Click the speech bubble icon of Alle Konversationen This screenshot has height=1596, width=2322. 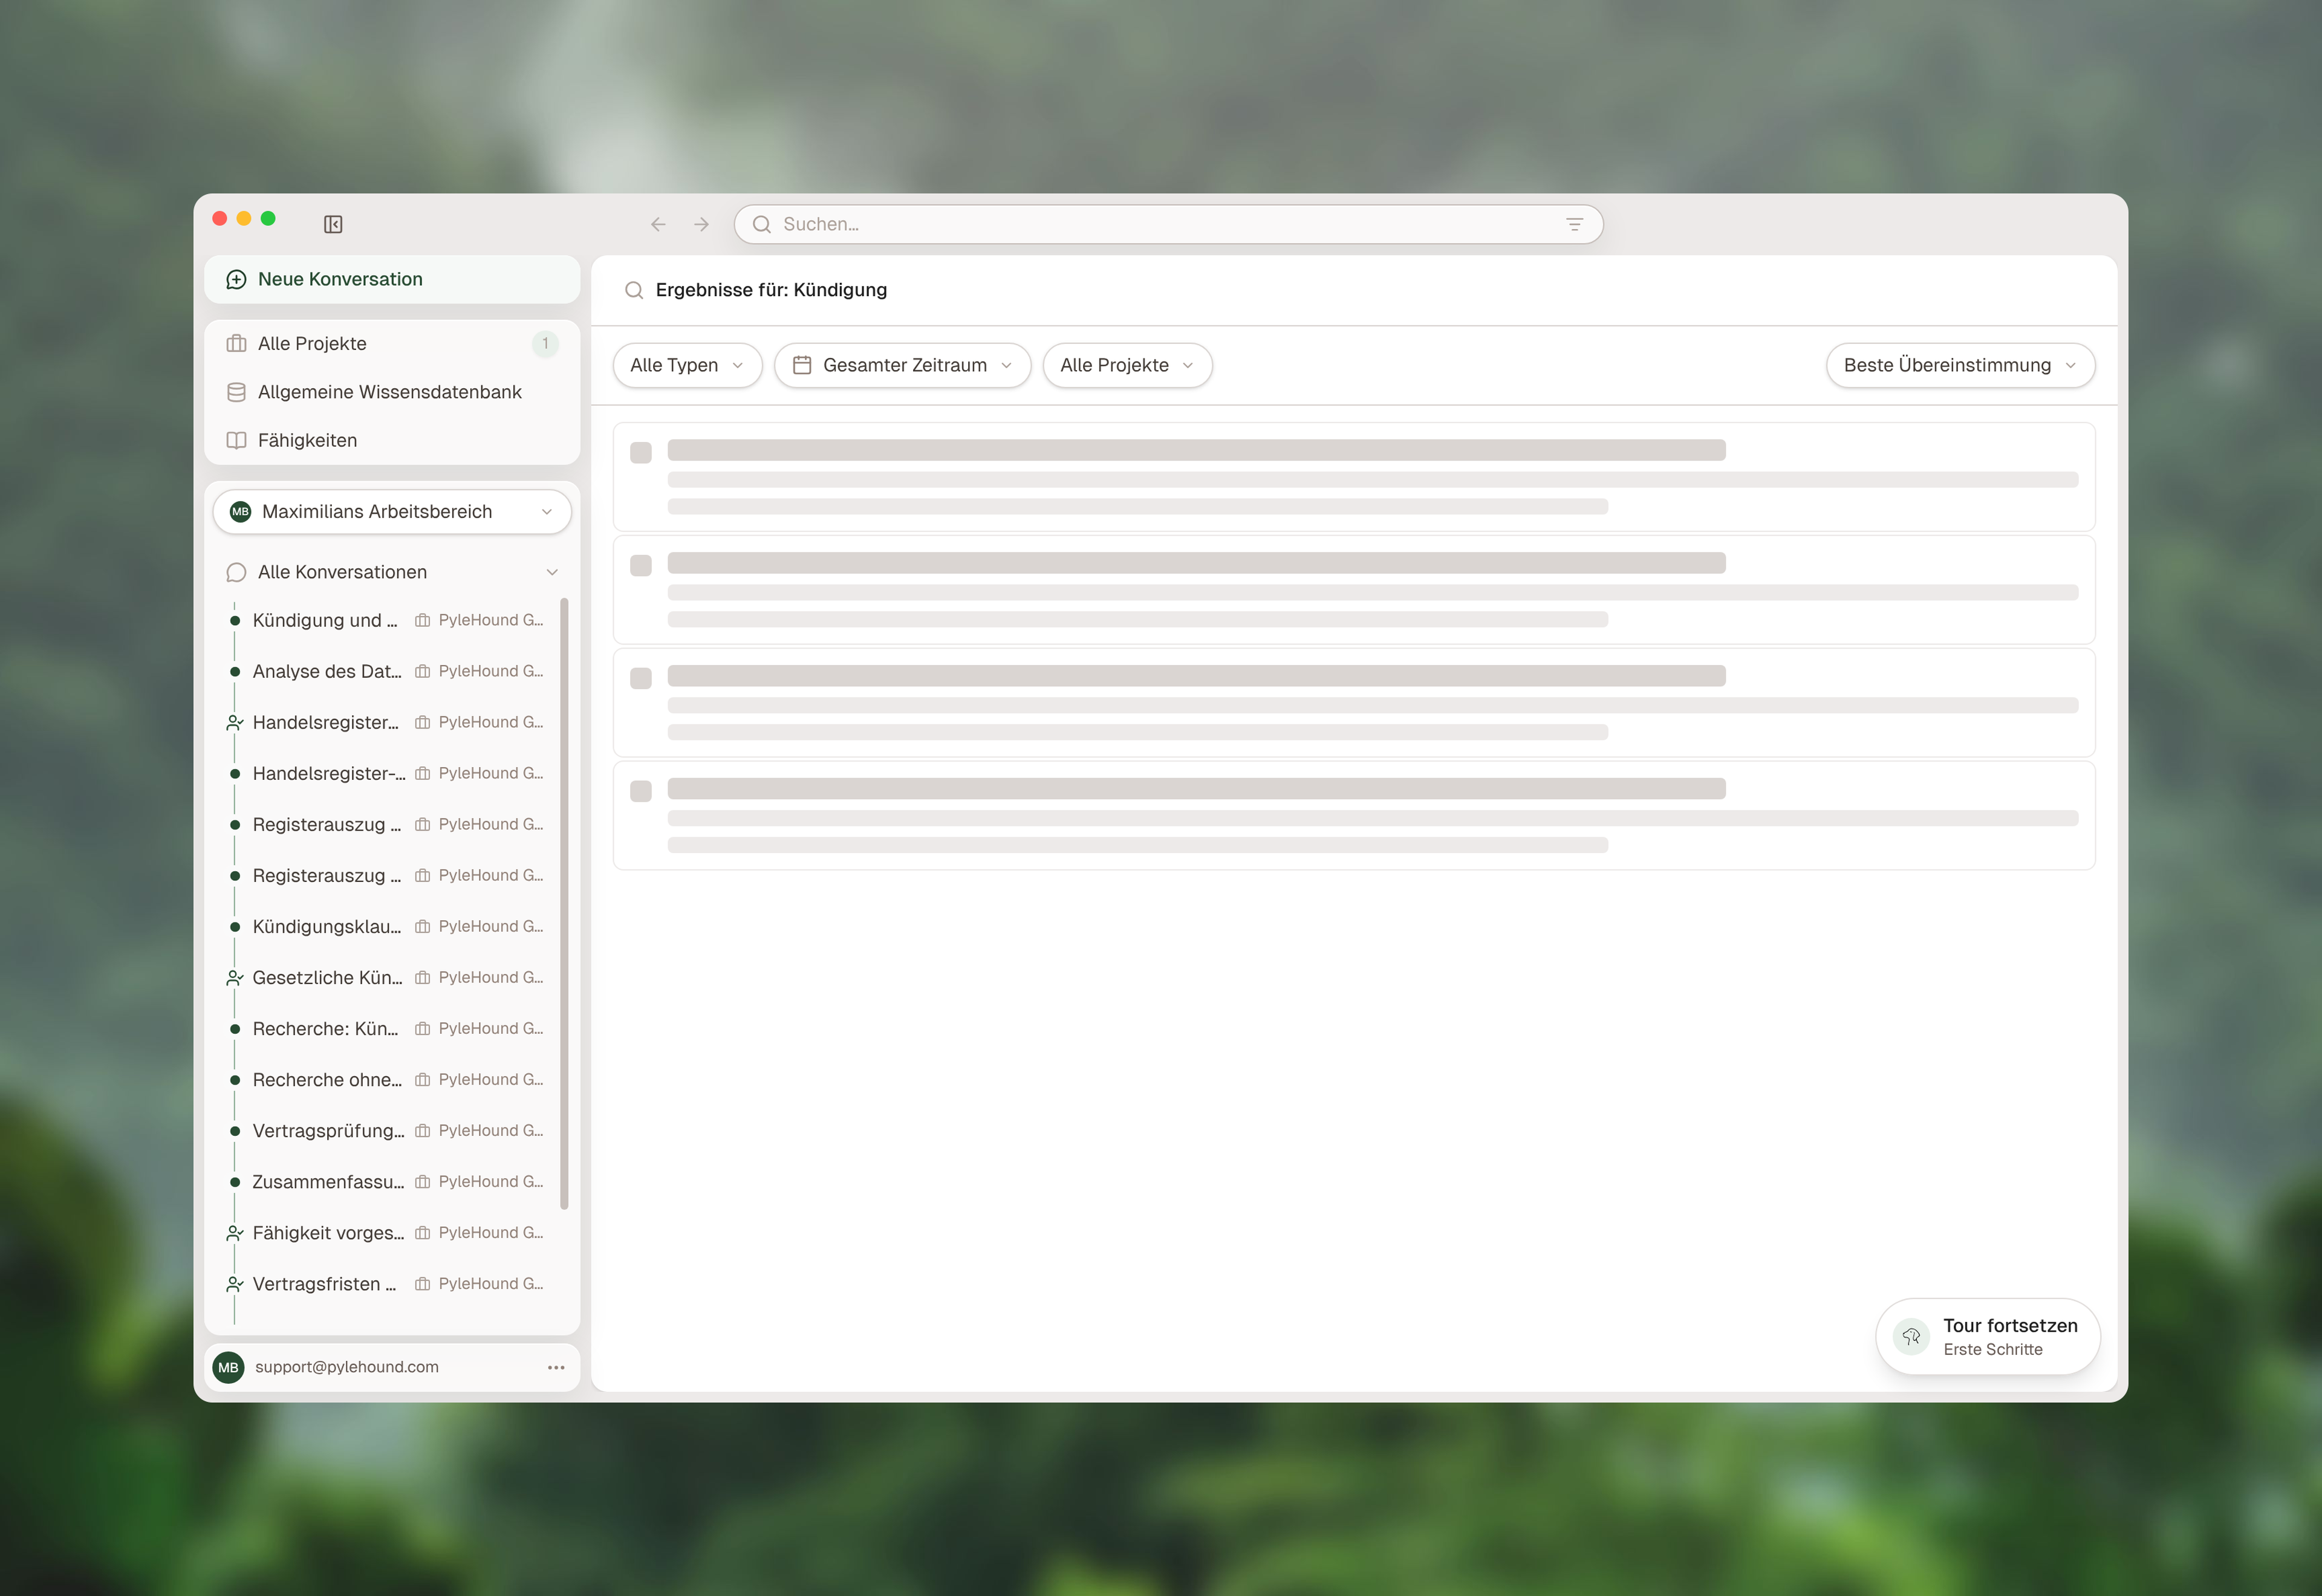(x=236, y=572)
